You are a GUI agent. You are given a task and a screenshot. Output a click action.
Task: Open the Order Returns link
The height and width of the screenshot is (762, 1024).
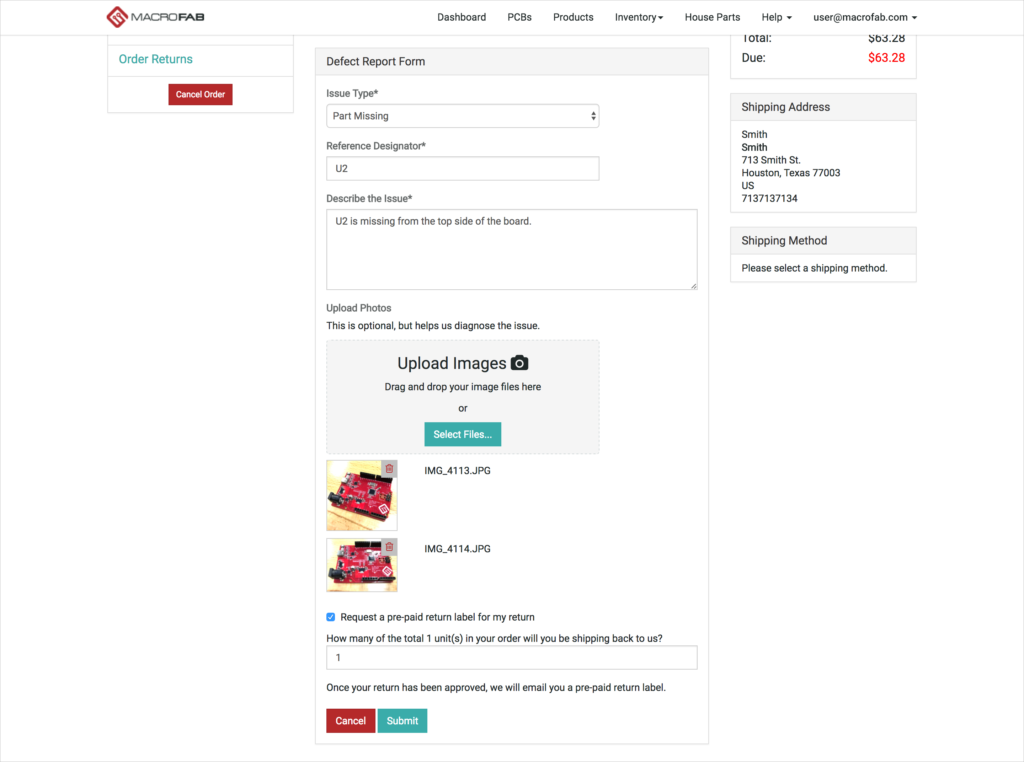(x=155, y=59)
